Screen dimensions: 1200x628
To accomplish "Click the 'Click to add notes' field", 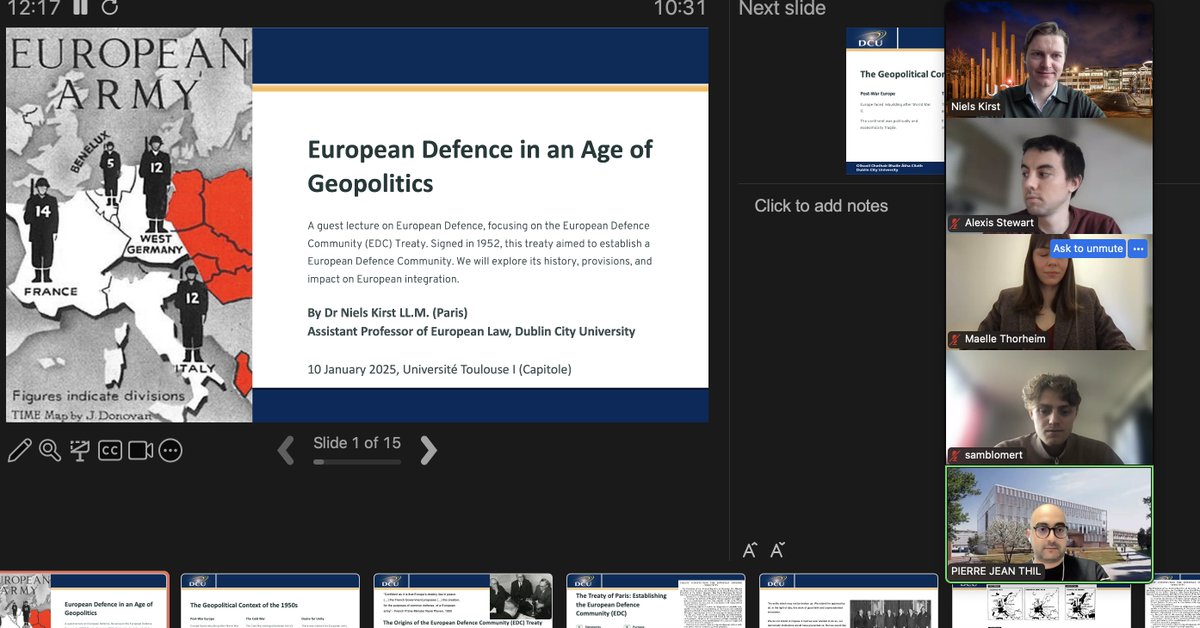I will [x=821, y=206].
